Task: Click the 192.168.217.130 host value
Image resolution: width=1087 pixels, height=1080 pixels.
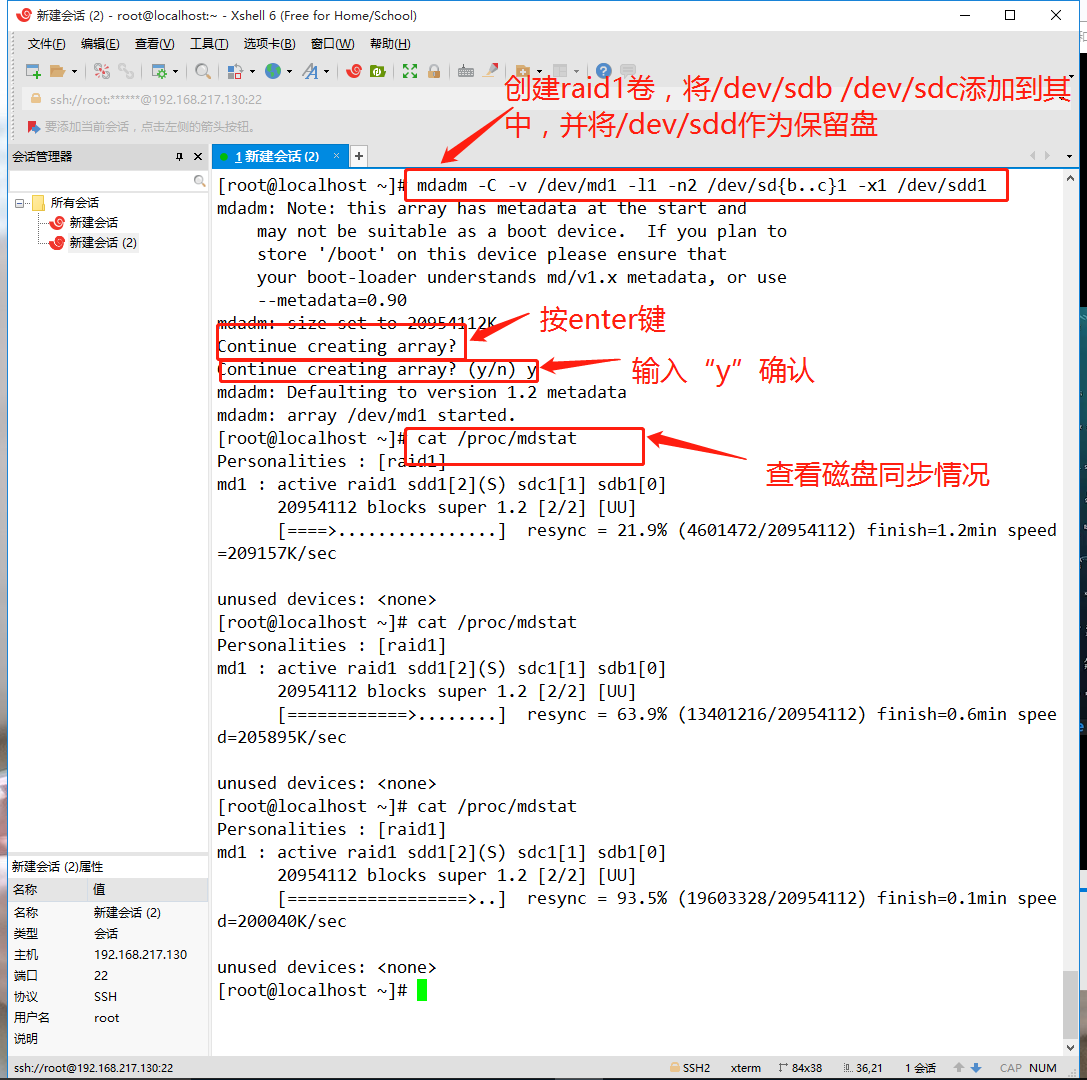Action: coord(141,955)
